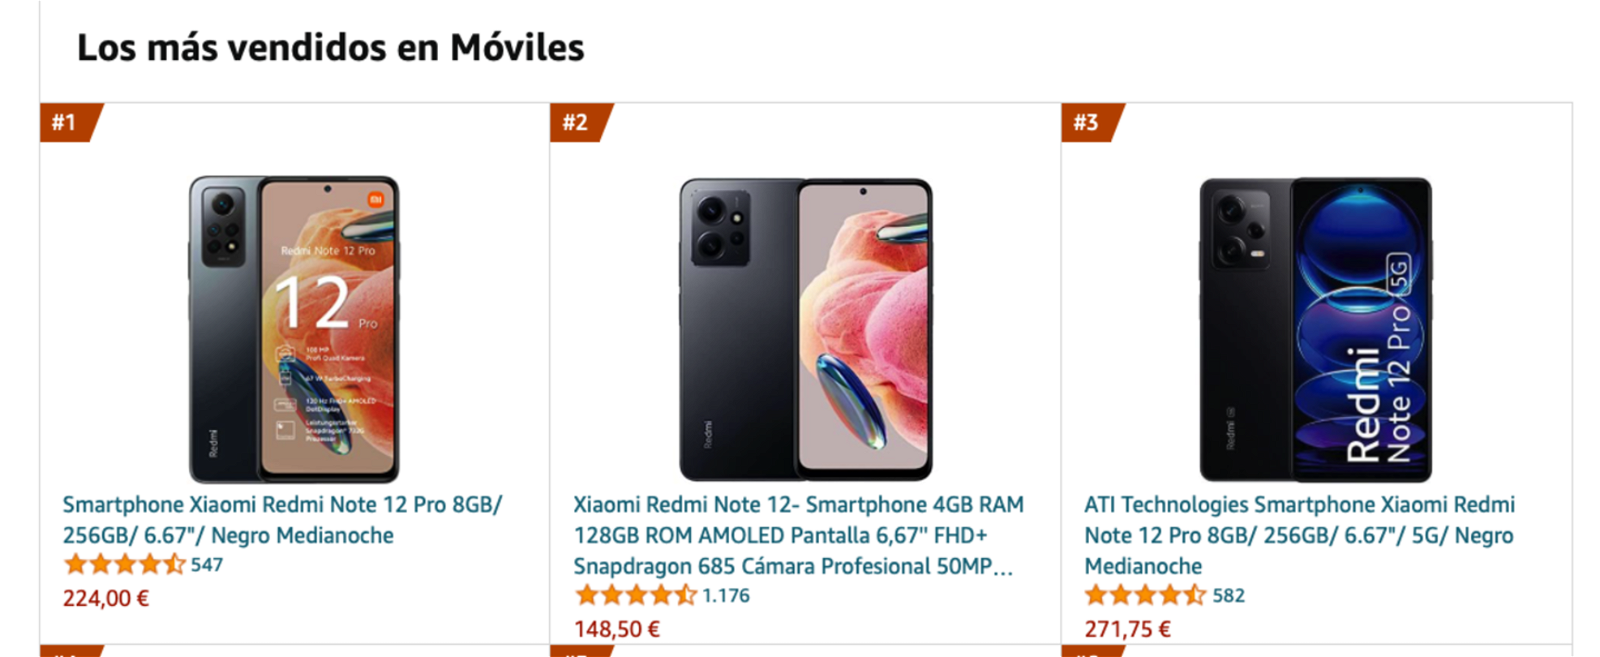Open the ATI Technologies Smartphone Xiaomi Redmi title
The image size is (1600, 657).
[1300, 535]
